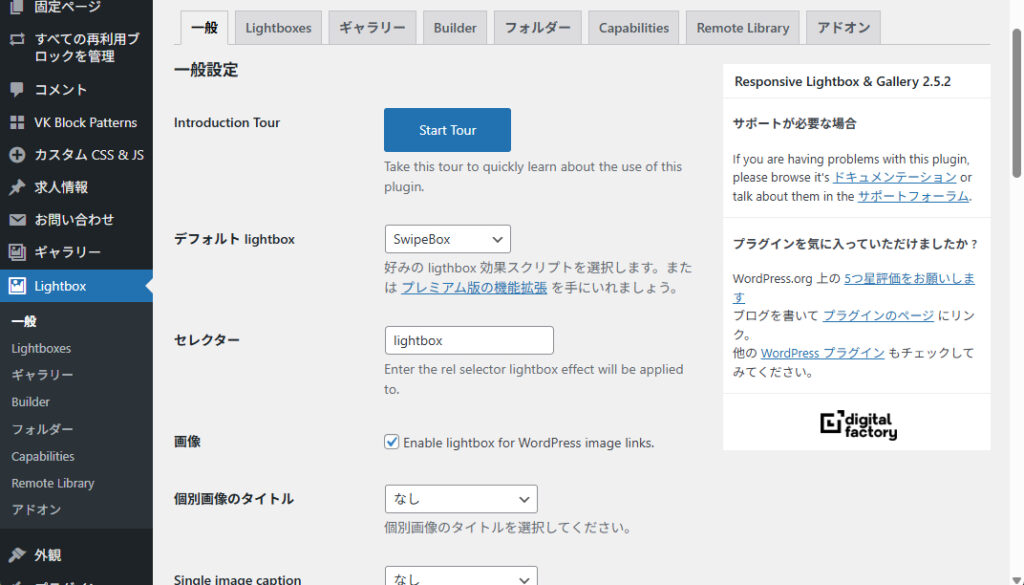Click the reusable blocks management icon
This screenshot has width=1024, height=585.
[x=18, y=39]
